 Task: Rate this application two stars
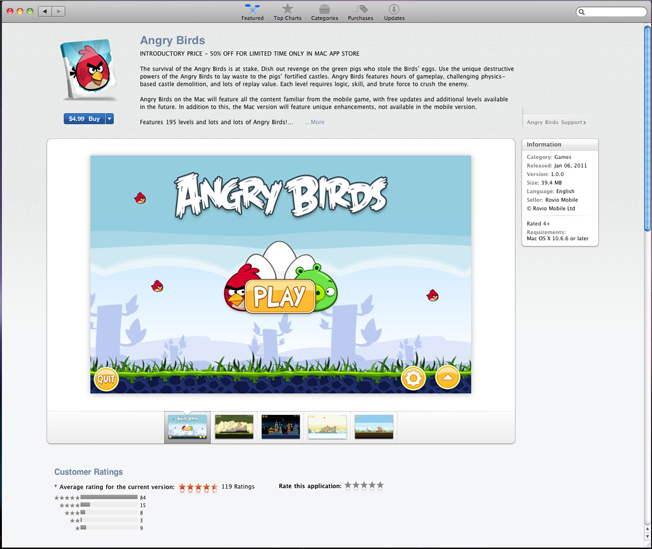356,485
